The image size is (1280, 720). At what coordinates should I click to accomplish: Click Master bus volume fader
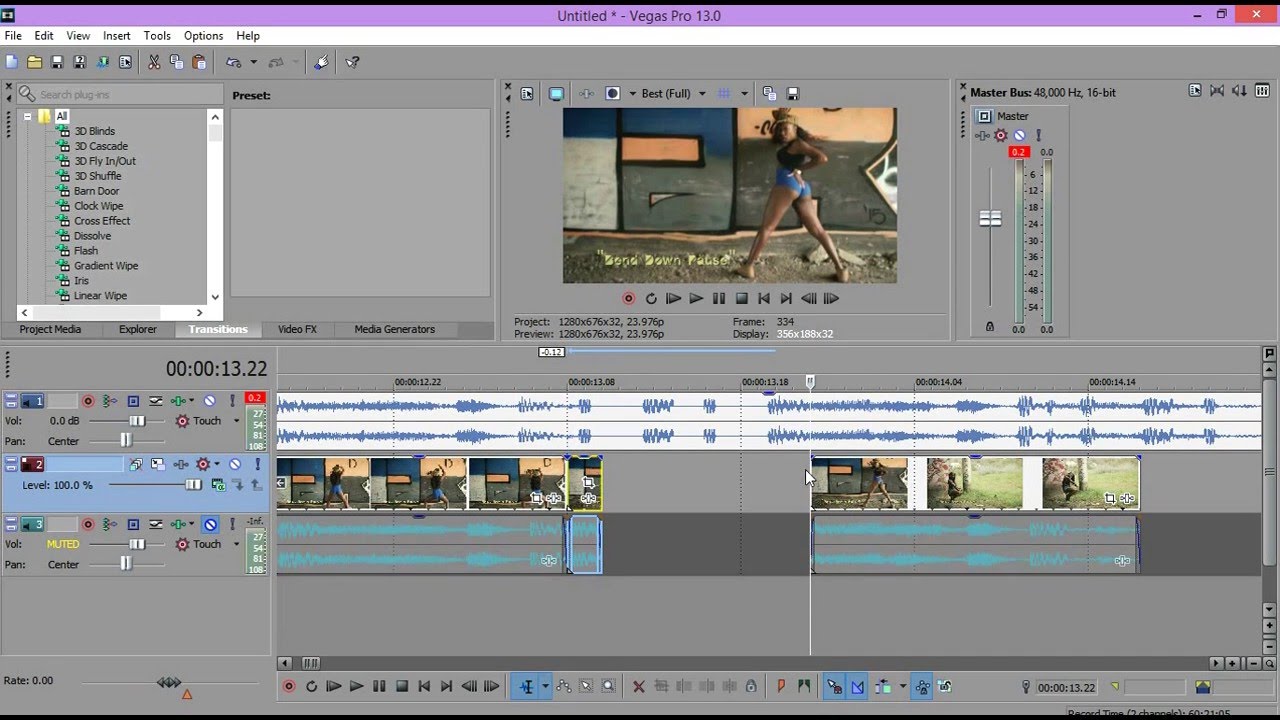click(990, 218)
